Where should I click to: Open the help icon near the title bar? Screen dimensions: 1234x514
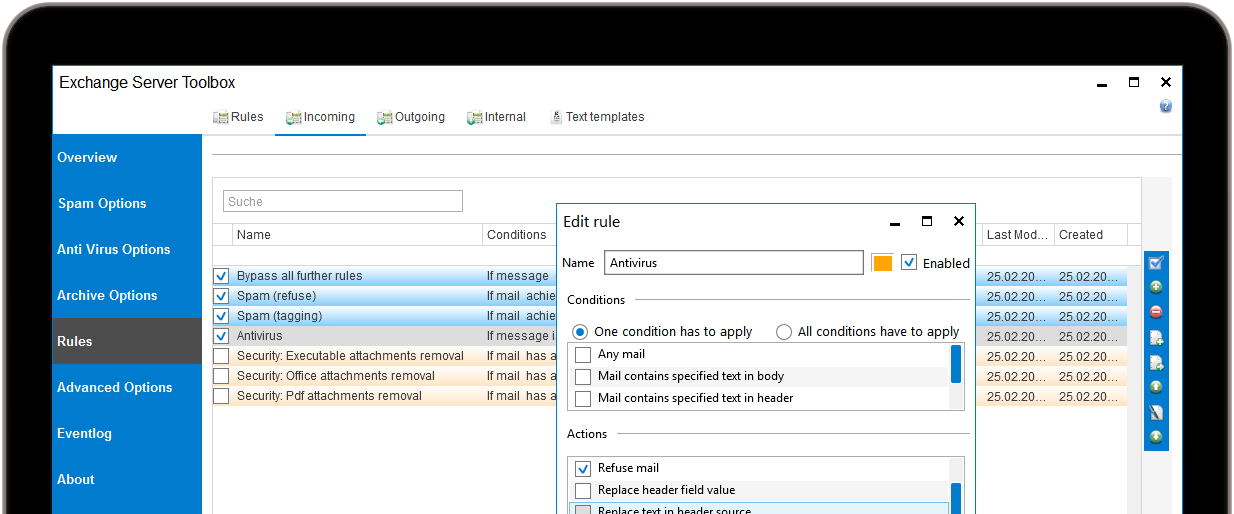1166,106
